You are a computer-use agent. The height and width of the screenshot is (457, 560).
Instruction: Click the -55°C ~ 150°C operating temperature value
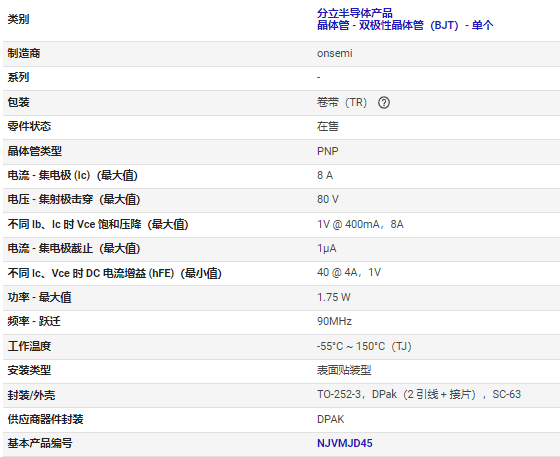[x=364, y=346]
